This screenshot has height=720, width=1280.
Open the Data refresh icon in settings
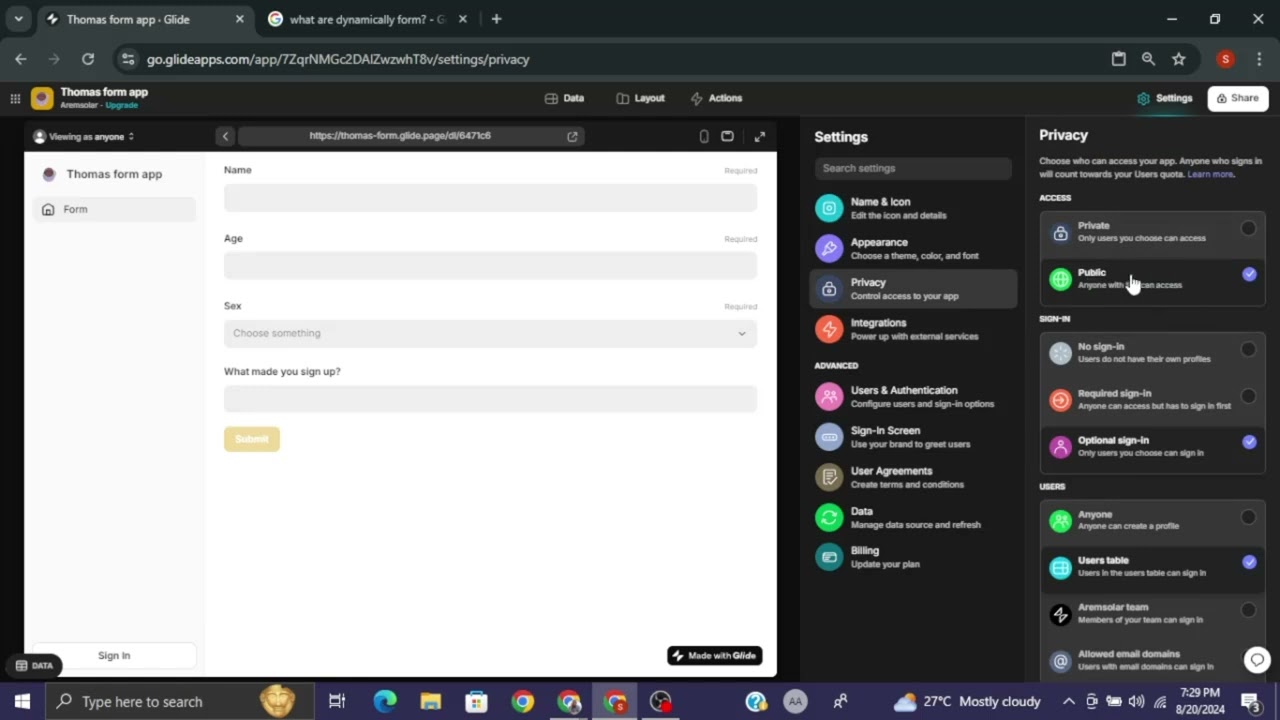point(829,517)
